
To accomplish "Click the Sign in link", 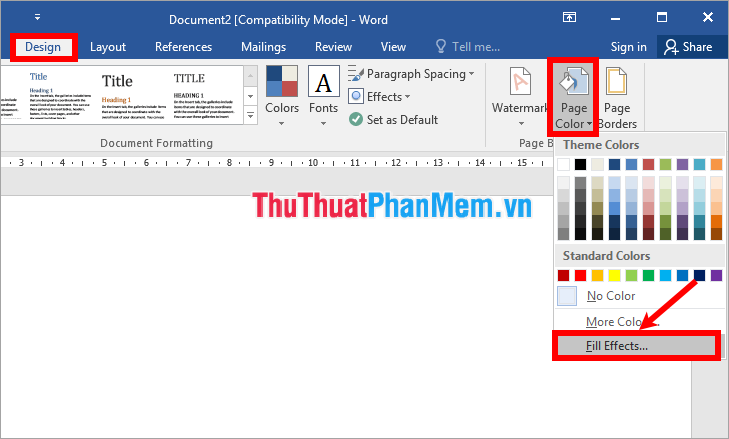I will click(628, 47).
